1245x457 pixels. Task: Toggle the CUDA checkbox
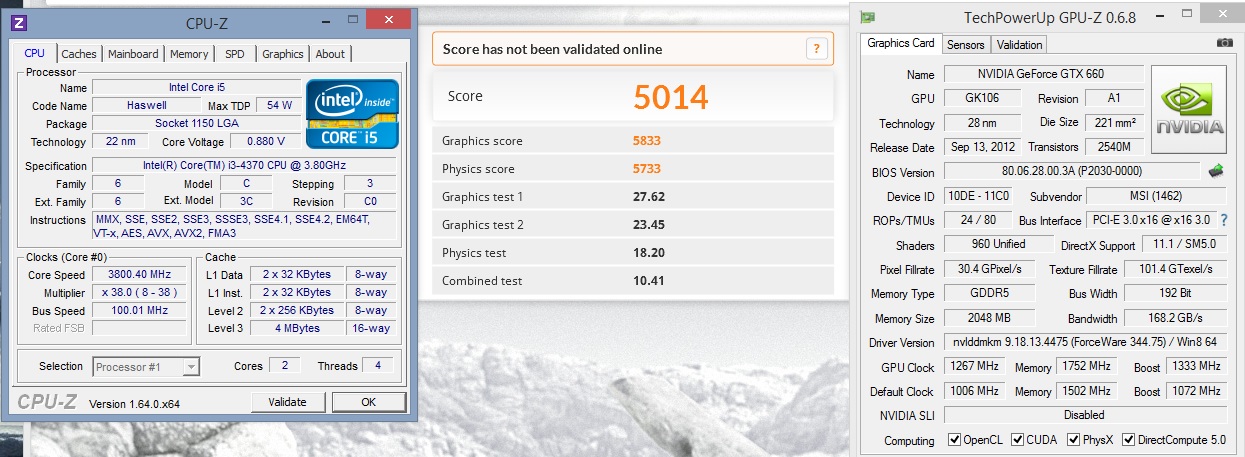pos(1017,440)
